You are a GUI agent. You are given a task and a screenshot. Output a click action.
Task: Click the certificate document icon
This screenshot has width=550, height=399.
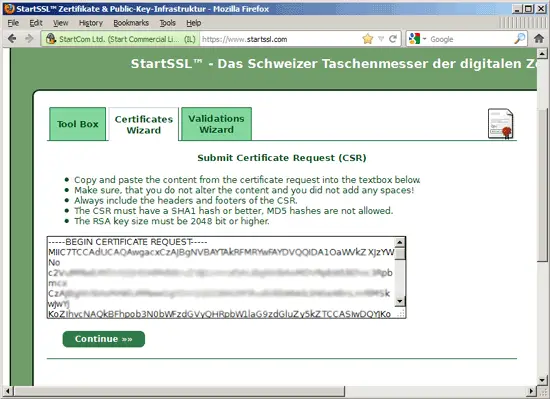point(501,124)
